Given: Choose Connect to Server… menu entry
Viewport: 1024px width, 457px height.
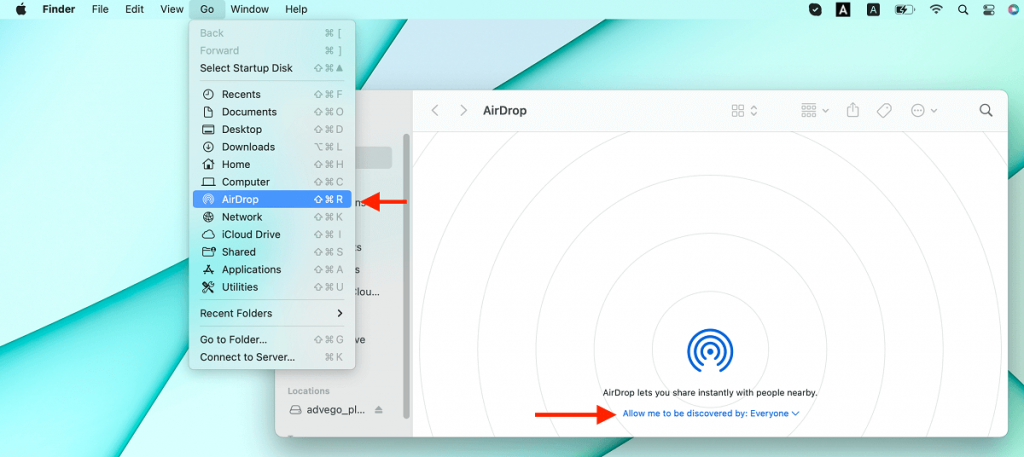Looking at the screenshot, I should [x=272, y=357].
